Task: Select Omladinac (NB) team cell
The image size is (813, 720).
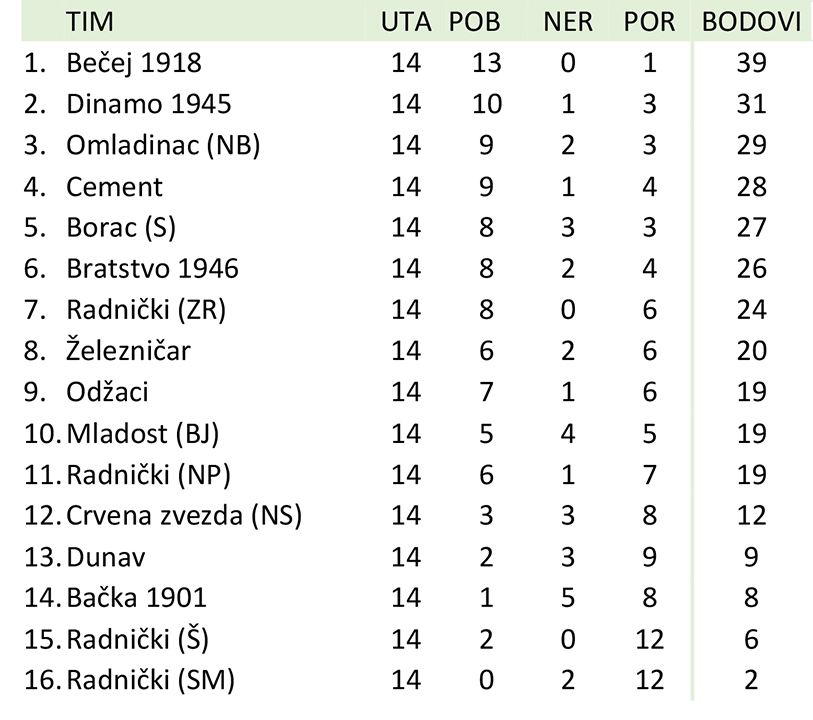Action: point(163,145)
